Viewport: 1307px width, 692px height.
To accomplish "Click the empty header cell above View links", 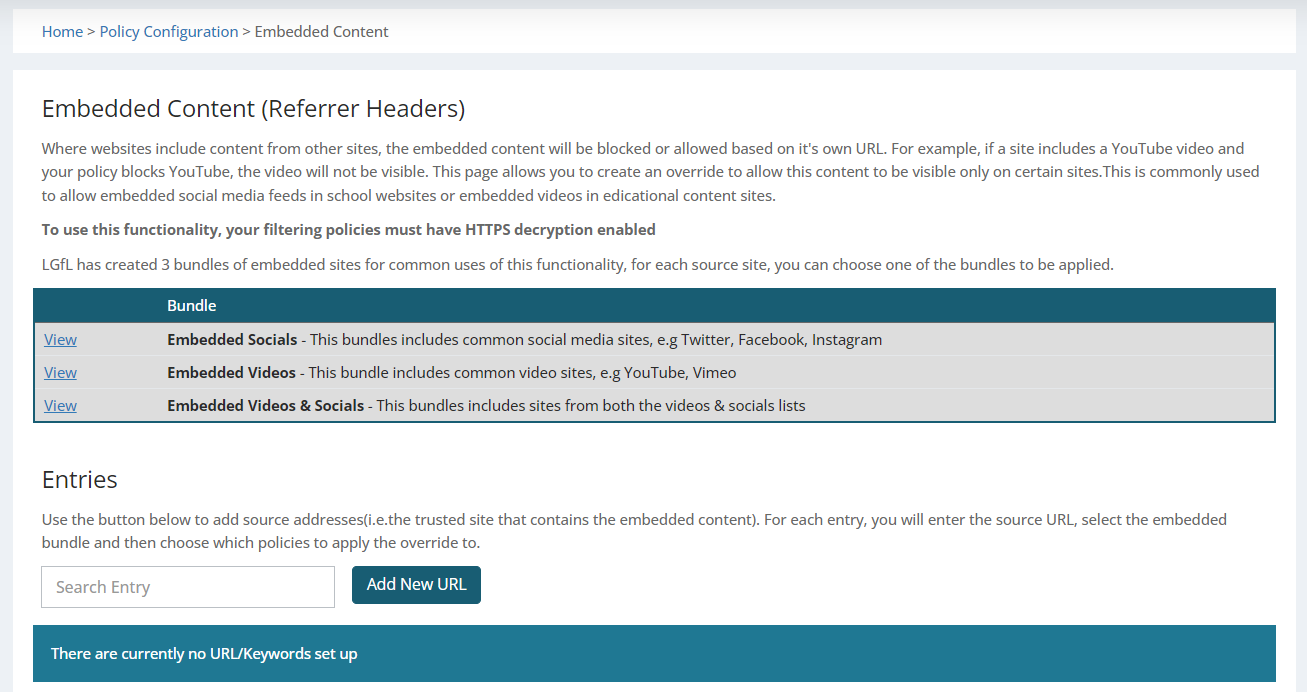I will tap(97, 306).
